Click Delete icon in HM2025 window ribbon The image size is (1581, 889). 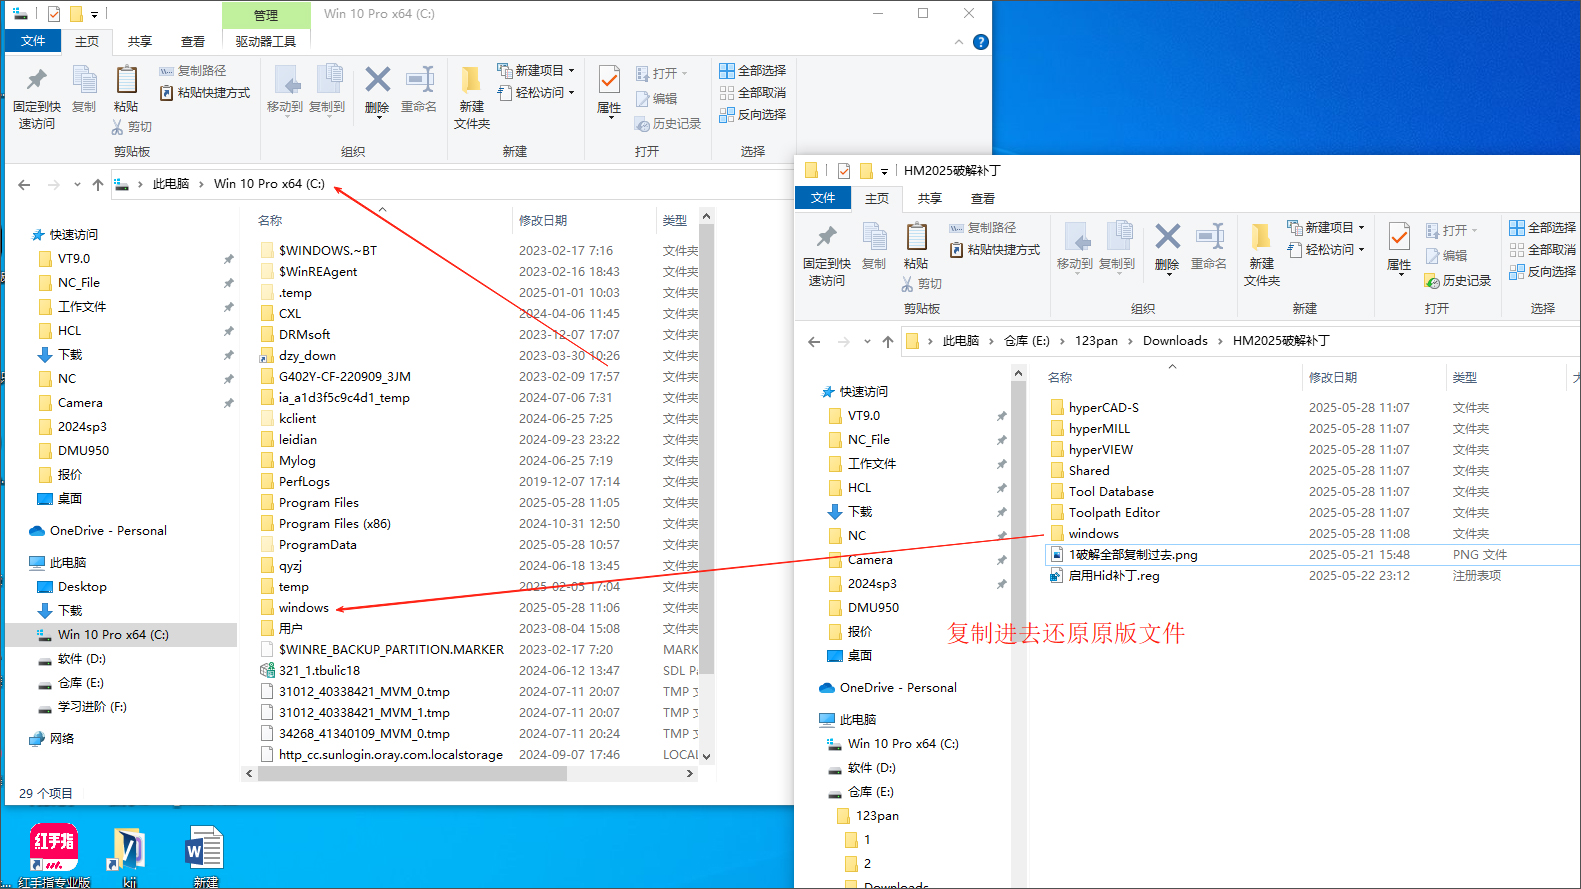1167,237
